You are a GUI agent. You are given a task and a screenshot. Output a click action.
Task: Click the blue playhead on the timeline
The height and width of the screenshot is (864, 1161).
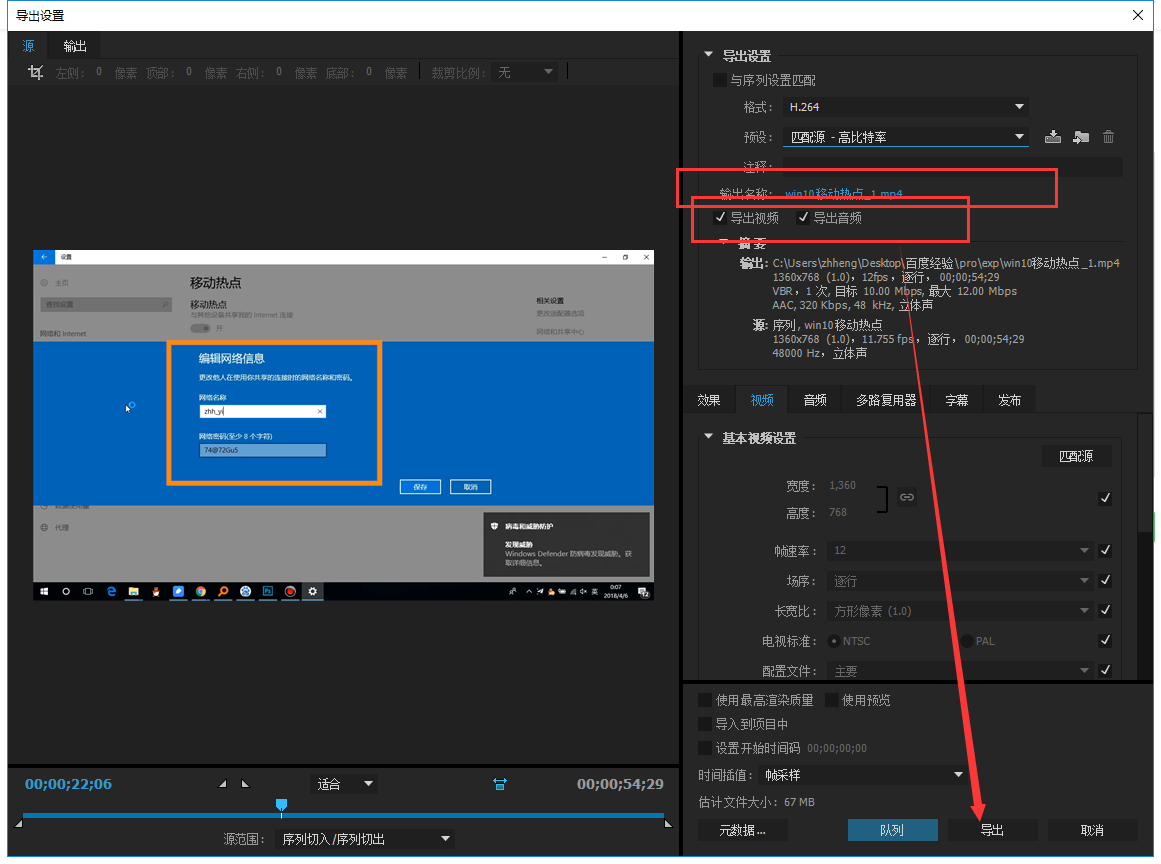[x=281, y=804]
